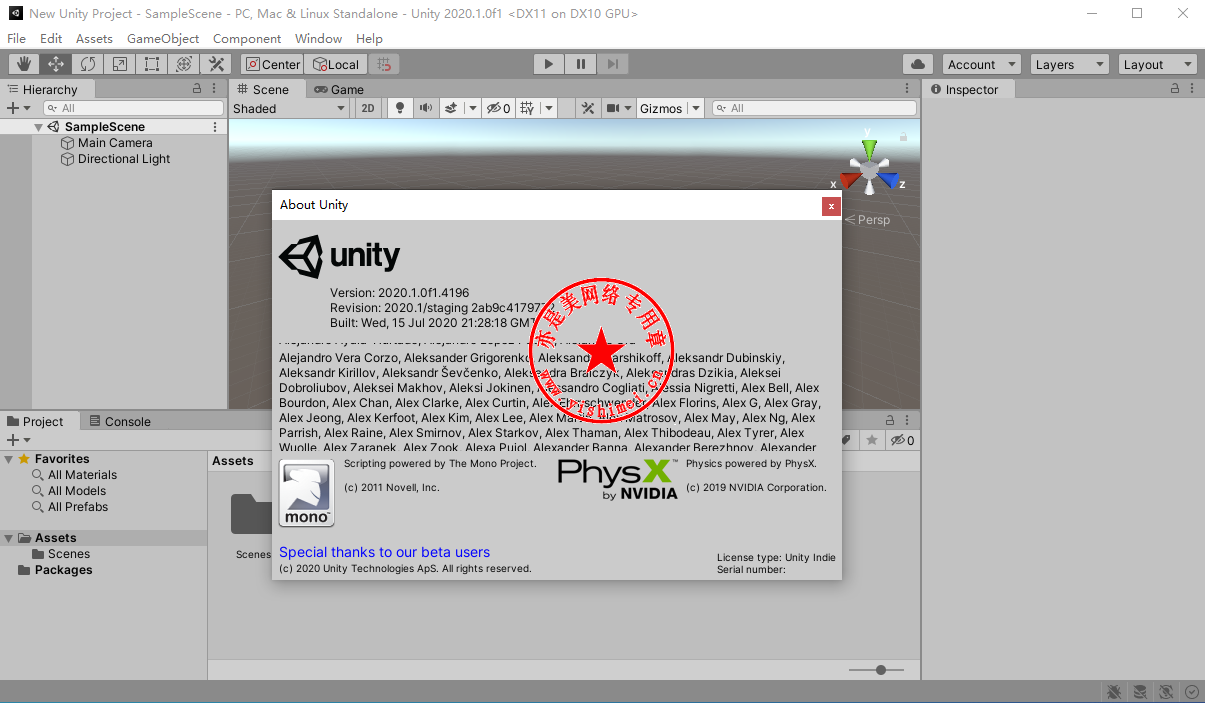1205x703 pixels.
Task: Toggle Project hidden packages eye counter
Action: (902, 440)
